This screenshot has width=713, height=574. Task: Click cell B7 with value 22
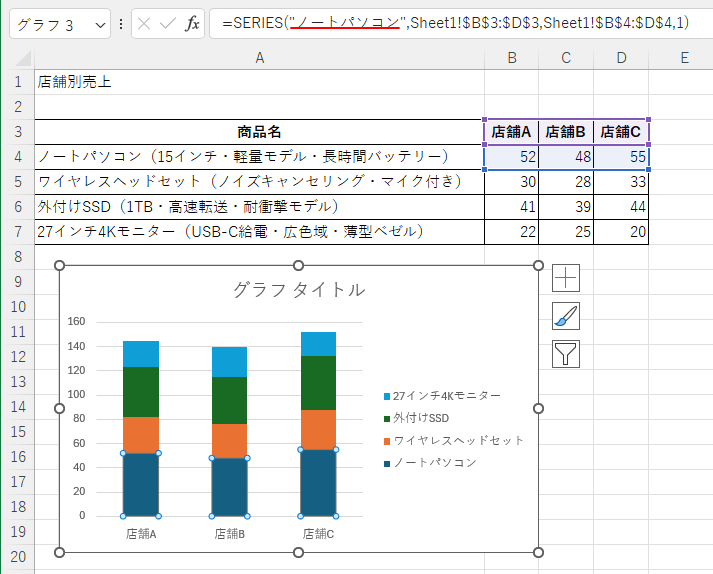click(x=512, y=232)
